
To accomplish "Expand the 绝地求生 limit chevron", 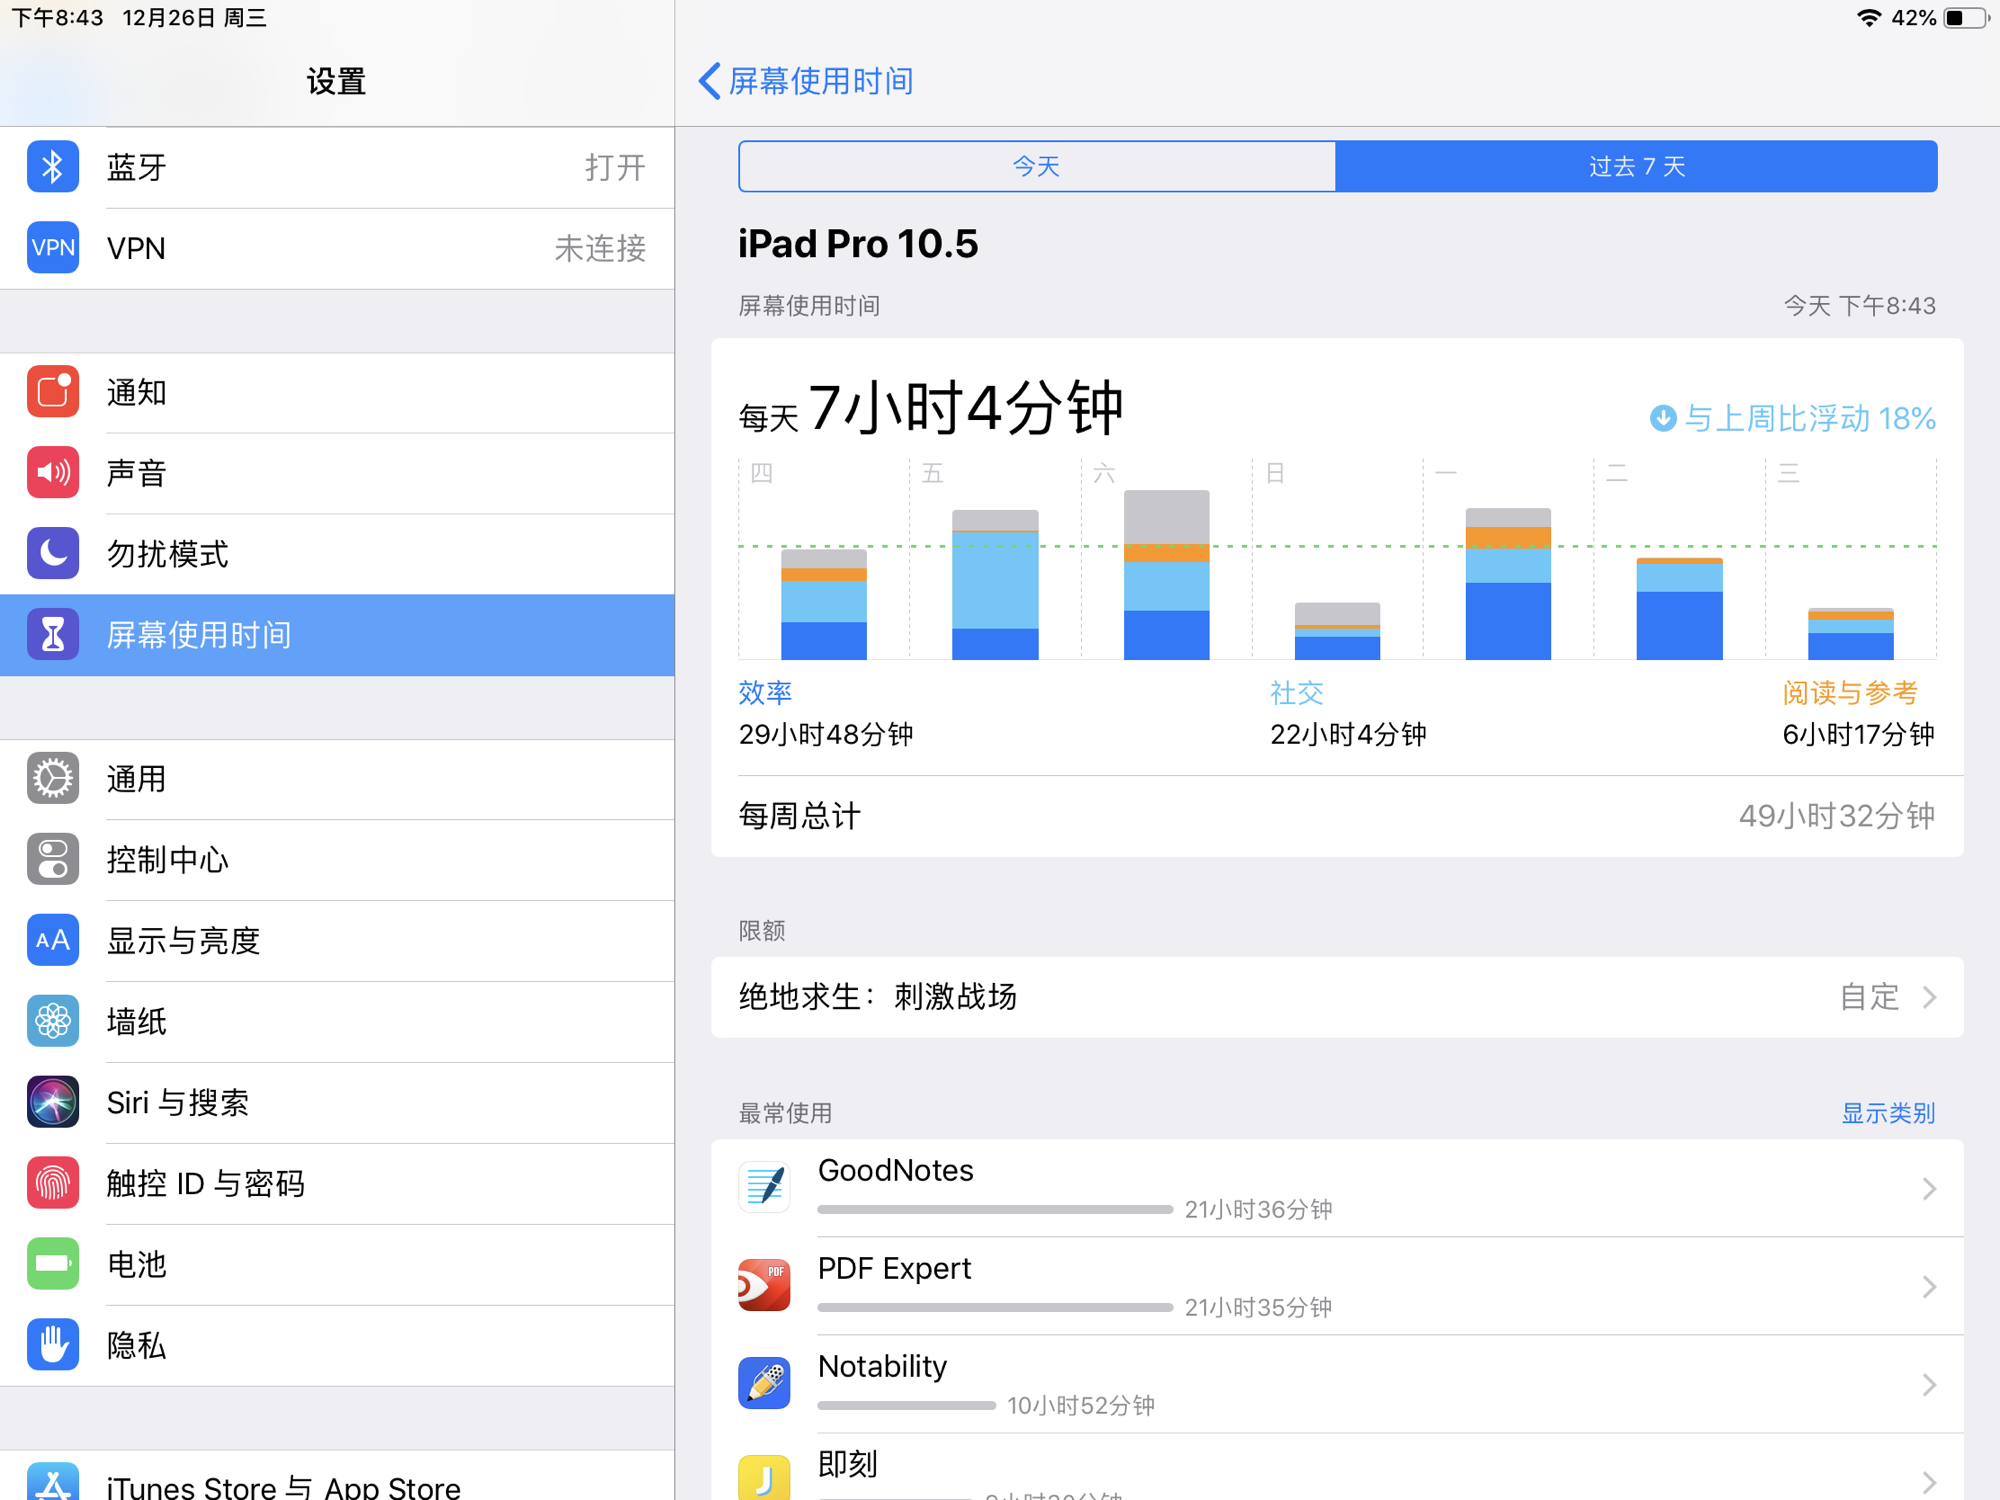I will click(1929, 997).
